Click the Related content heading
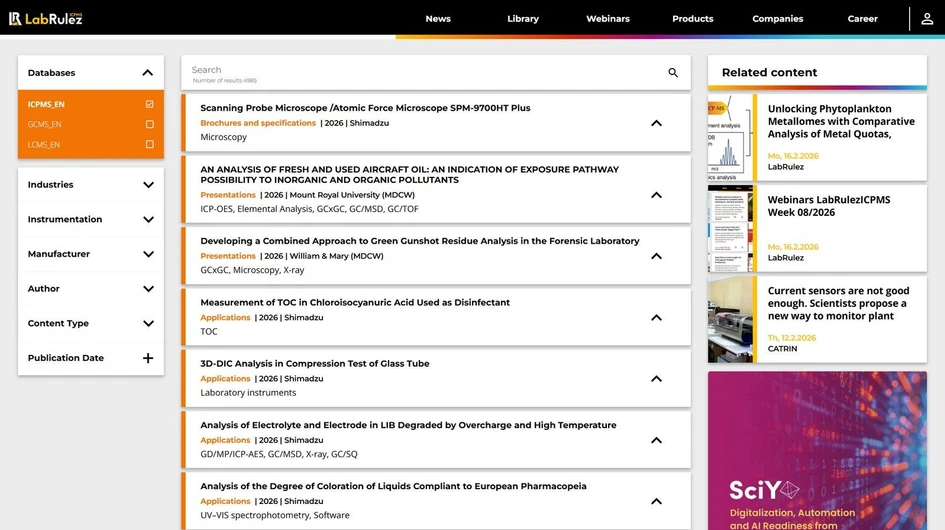Screen dimensions: 945x530 [770, 72]
